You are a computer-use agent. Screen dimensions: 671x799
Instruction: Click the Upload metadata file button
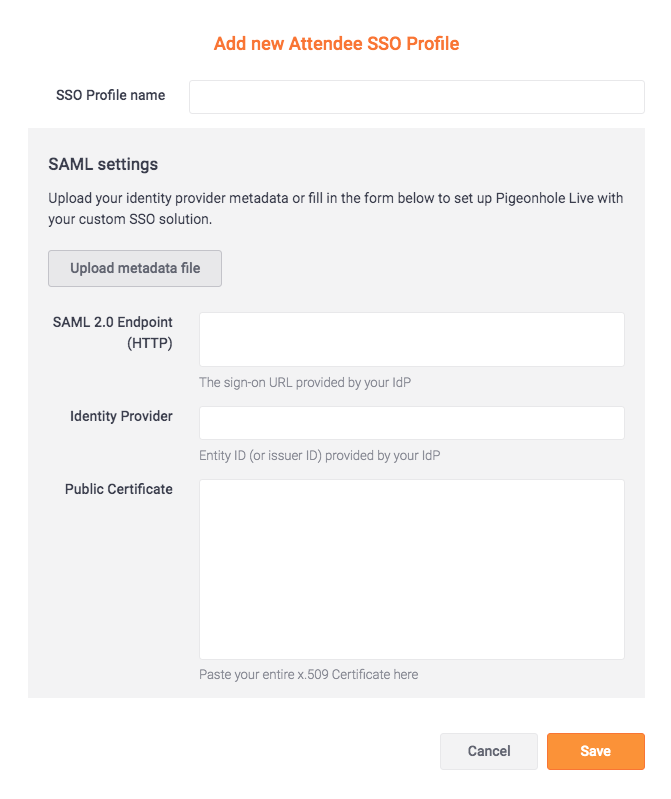[x=135, y=269]
